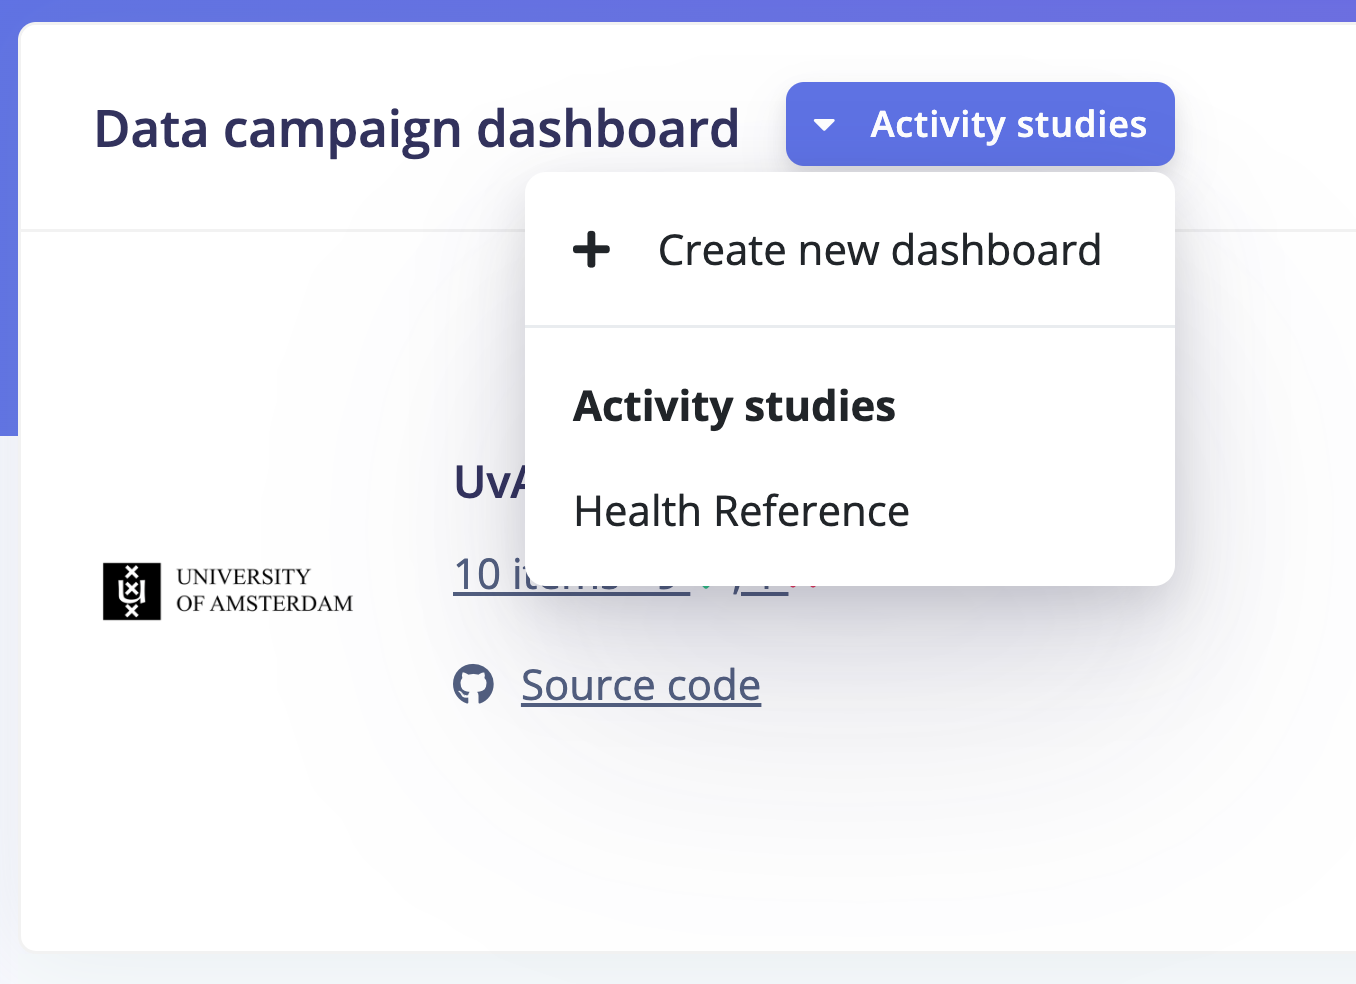1356x984 pixels.
Task: Follow the Source code link
Action: (x=640, y=685)
